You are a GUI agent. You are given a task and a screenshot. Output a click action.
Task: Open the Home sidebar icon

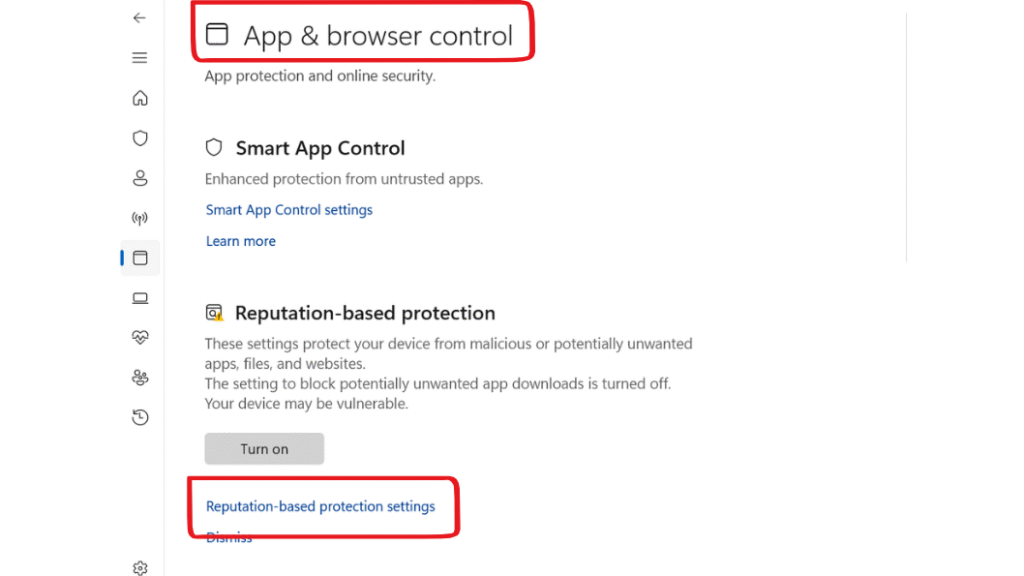[x=140, y=98]
